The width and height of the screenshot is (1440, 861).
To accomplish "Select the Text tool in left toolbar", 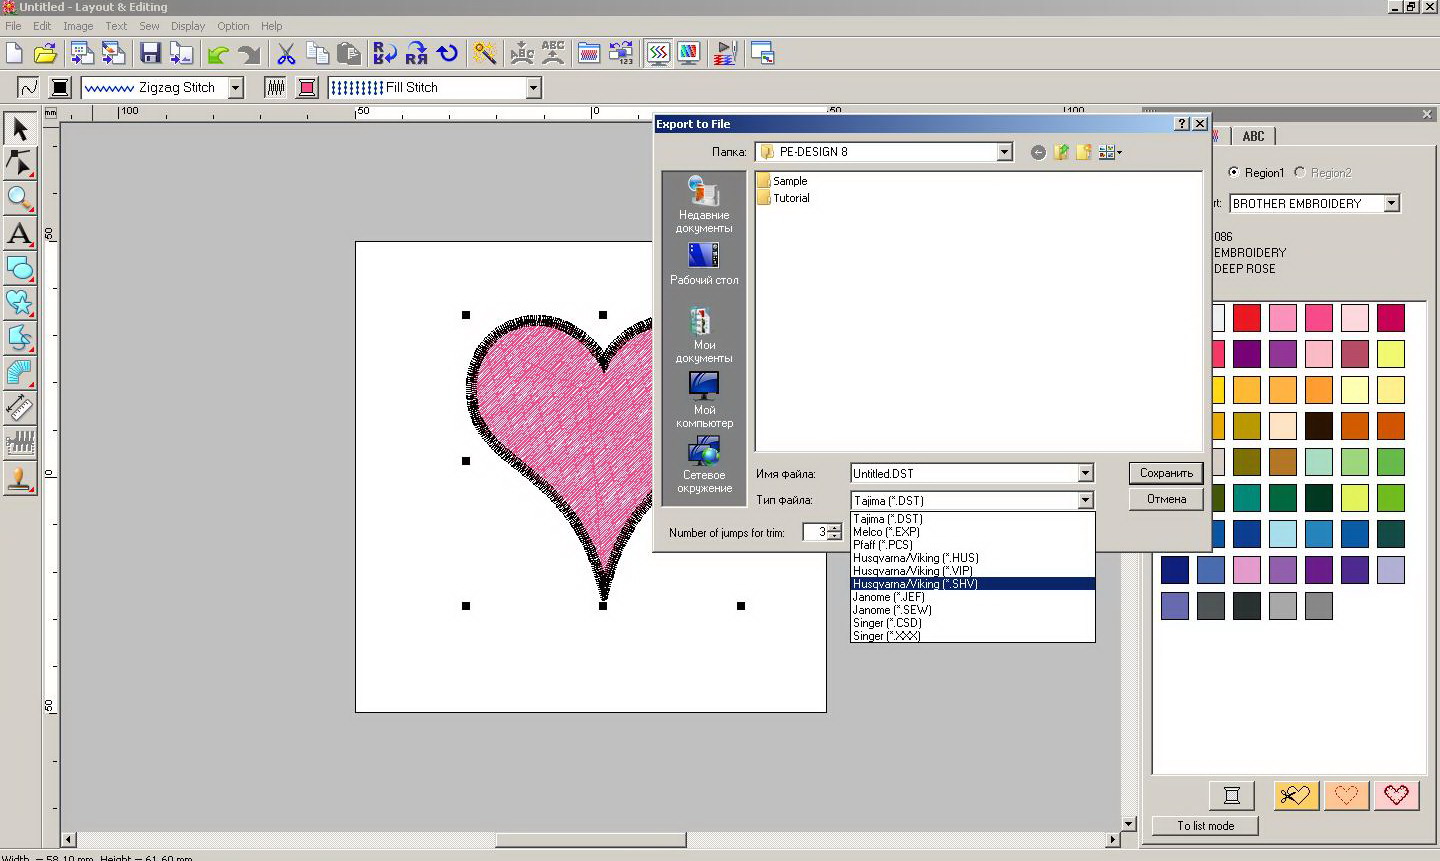I will (19, 234).
